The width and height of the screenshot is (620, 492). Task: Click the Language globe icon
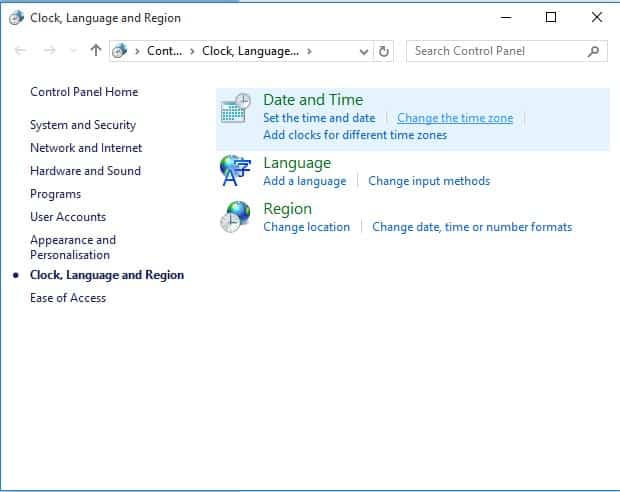[x=235, y=170]
